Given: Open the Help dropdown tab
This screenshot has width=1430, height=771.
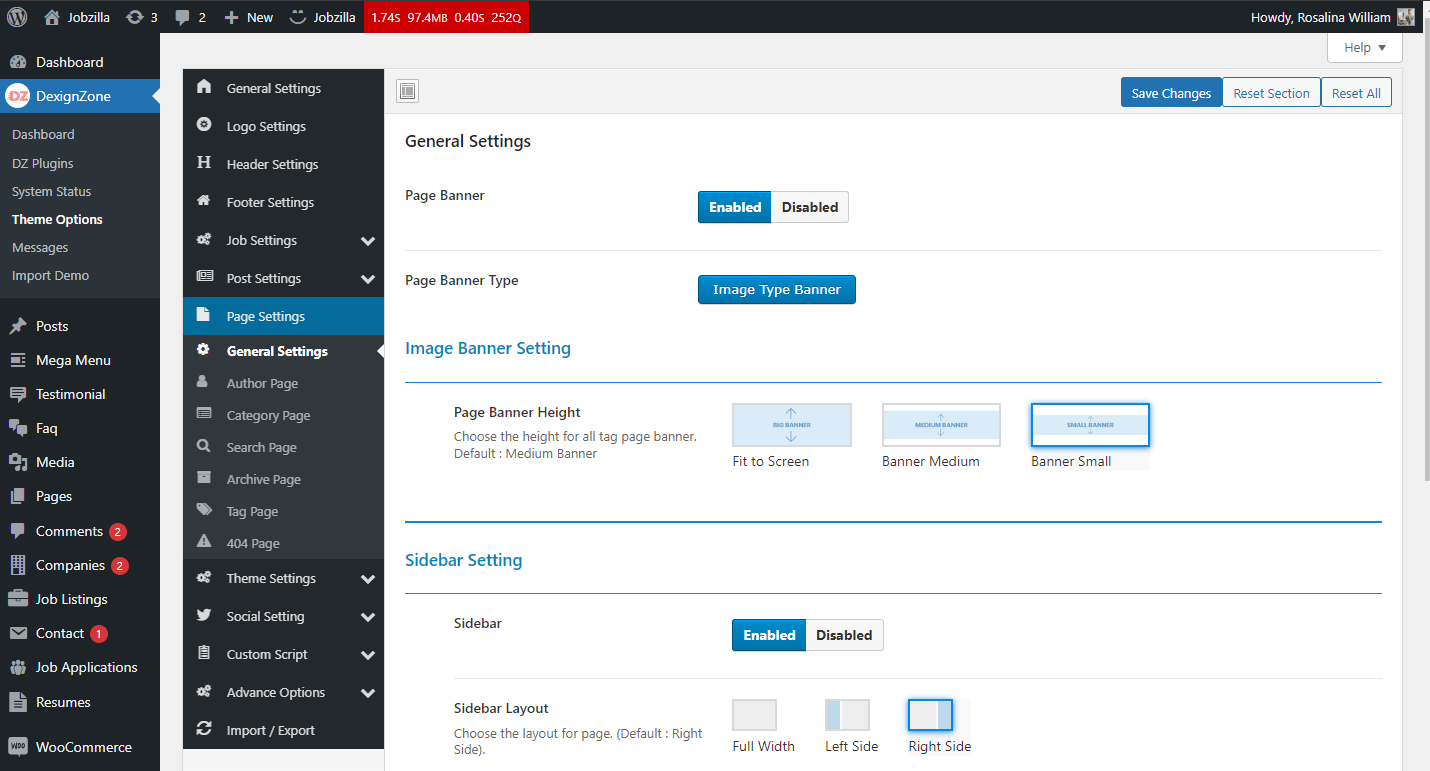Looking at the screenshot, I should [1364, 47].
